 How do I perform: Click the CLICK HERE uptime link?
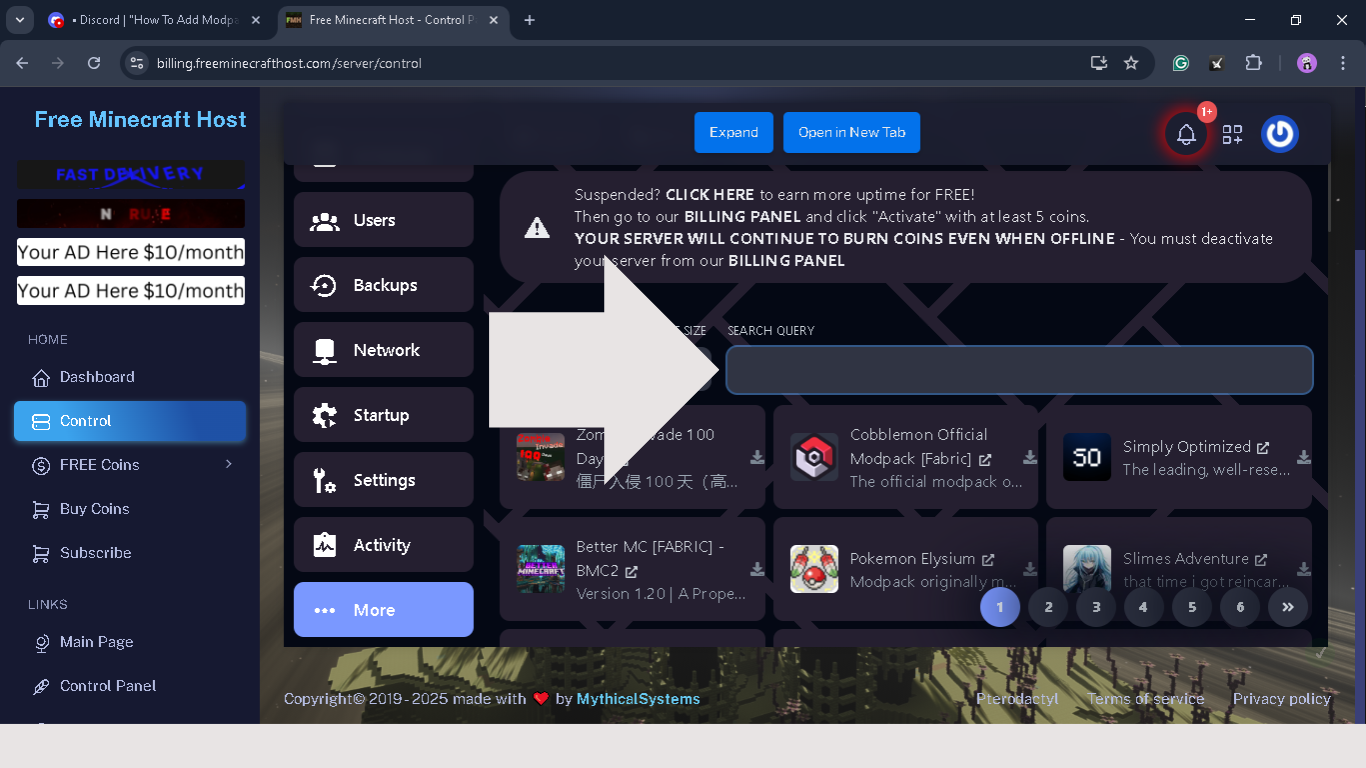(710, 194)
